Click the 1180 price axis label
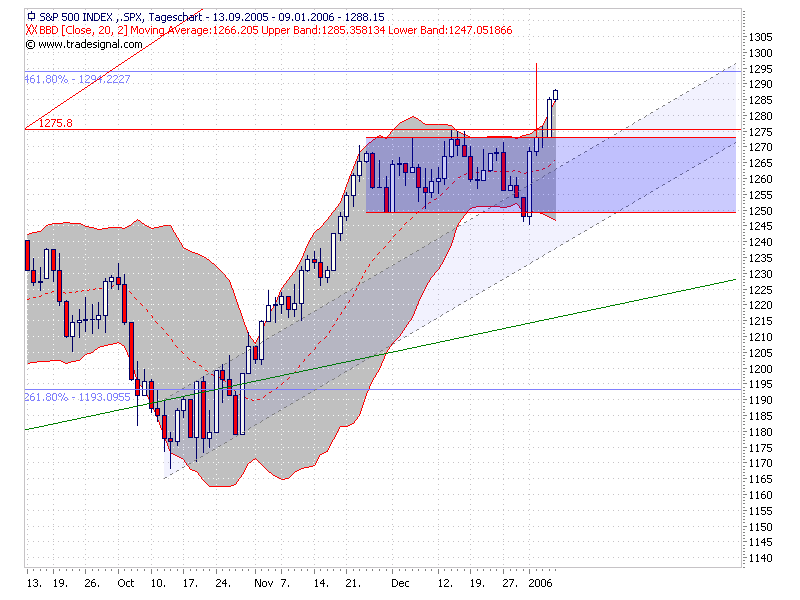800x600 pixels. point(760,432)
